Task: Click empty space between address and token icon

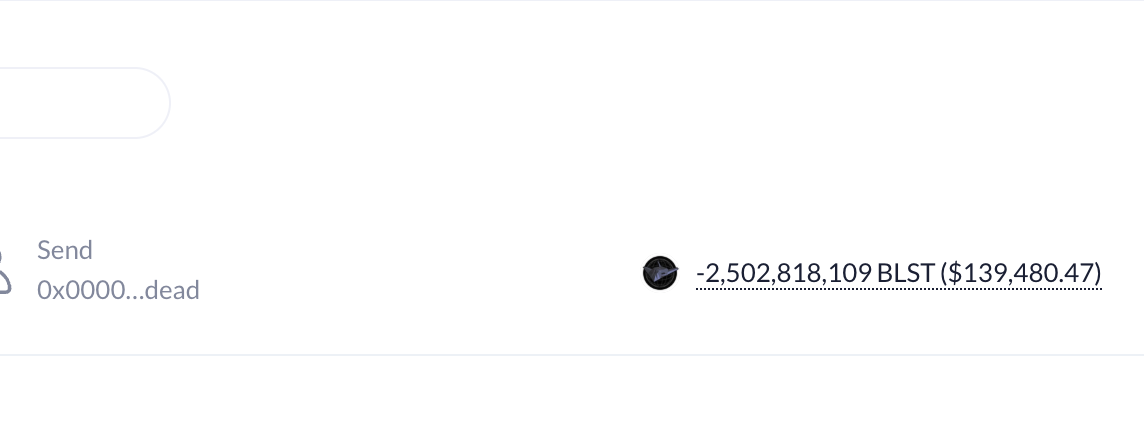Action: click(420, 273)
